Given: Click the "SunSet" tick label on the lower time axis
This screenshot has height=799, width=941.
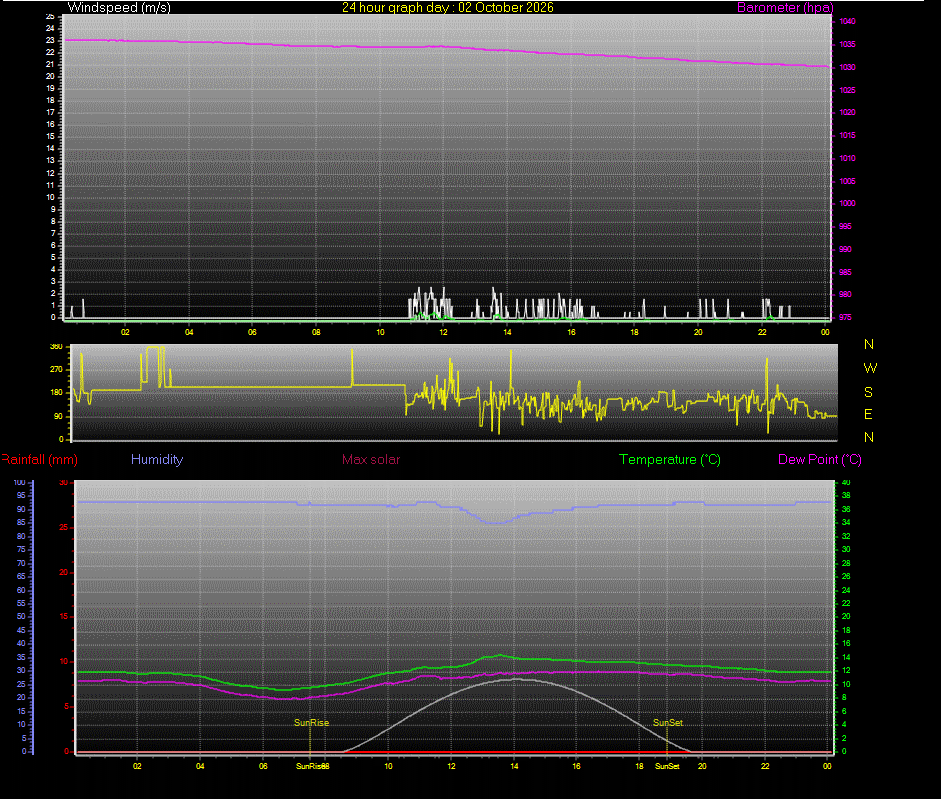Looking at the screenshot, I should (667, 767).
